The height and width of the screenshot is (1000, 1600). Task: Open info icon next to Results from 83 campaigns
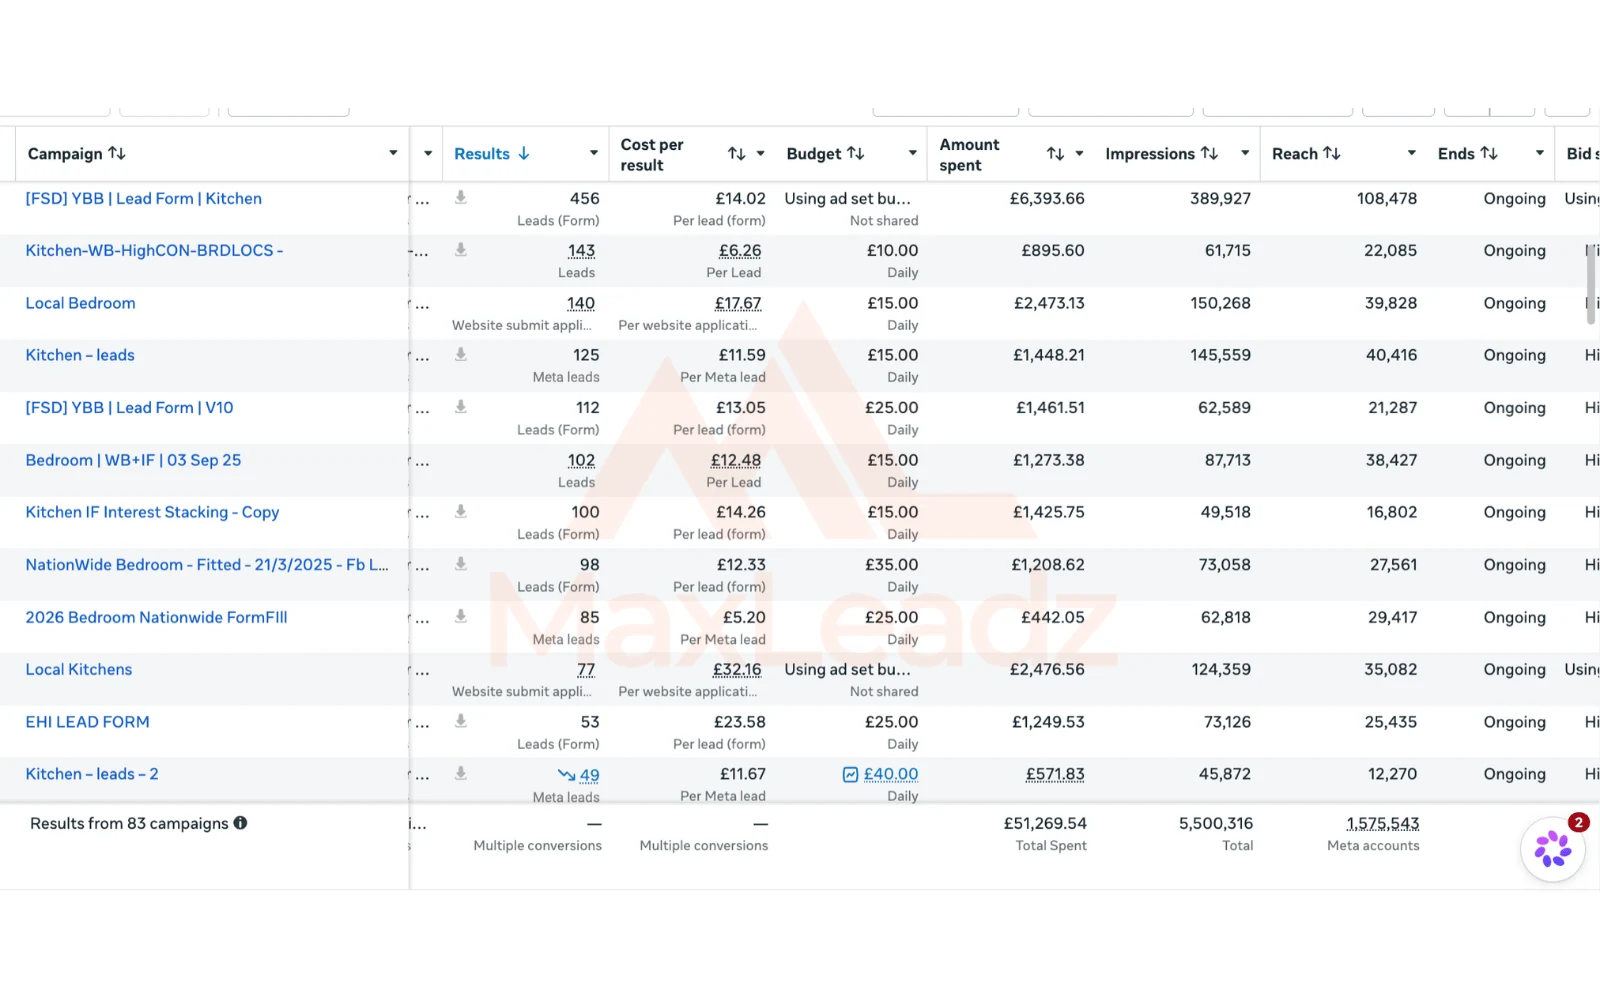pos(240,823)
